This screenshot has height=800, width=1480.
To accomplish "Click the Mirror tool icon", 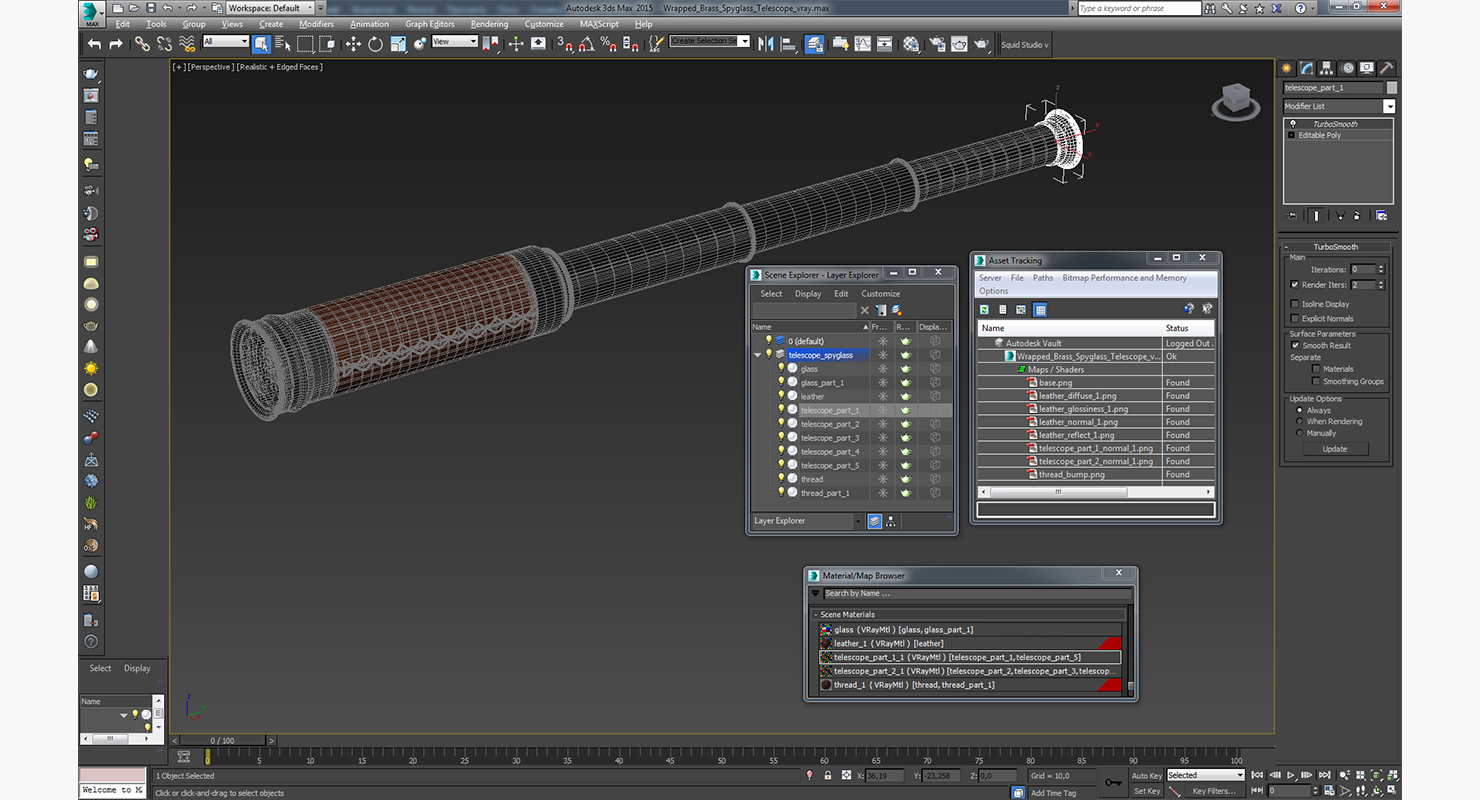I will click(x=766, y=44).
